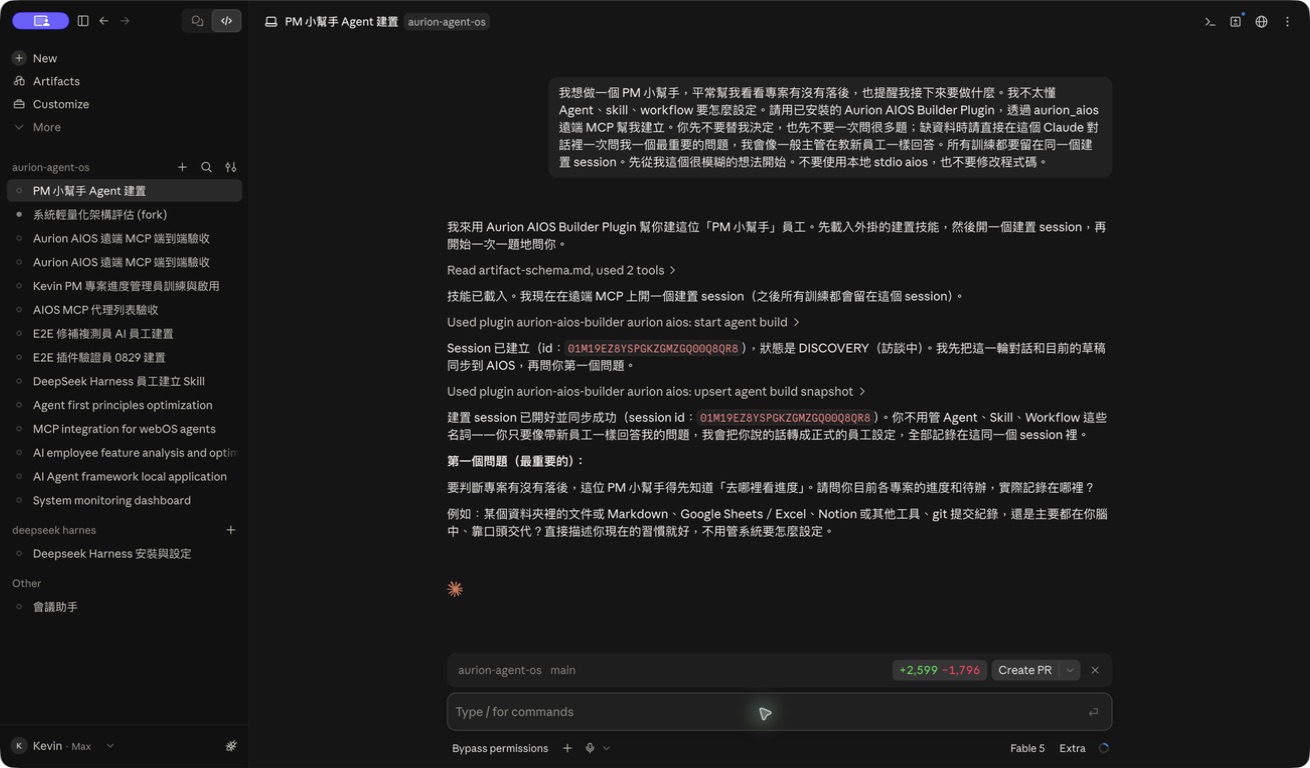Open the session 'AIOS MCP 代理列表驗收'
Screen dimensions: 1310x768
[x=124, y=310]
